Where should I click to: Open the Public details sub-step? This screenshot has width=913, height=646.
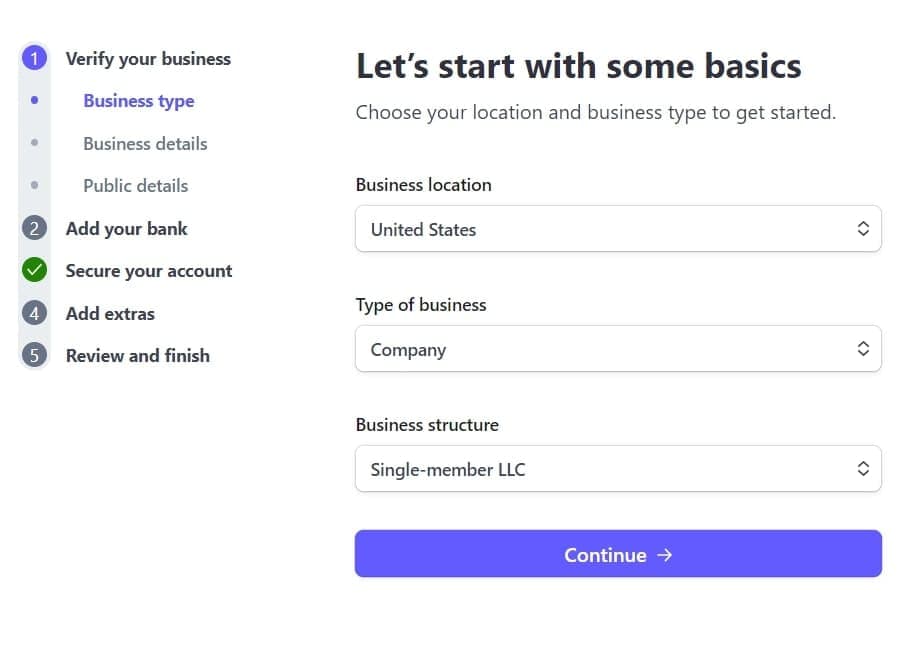click(x=135, y=185)
